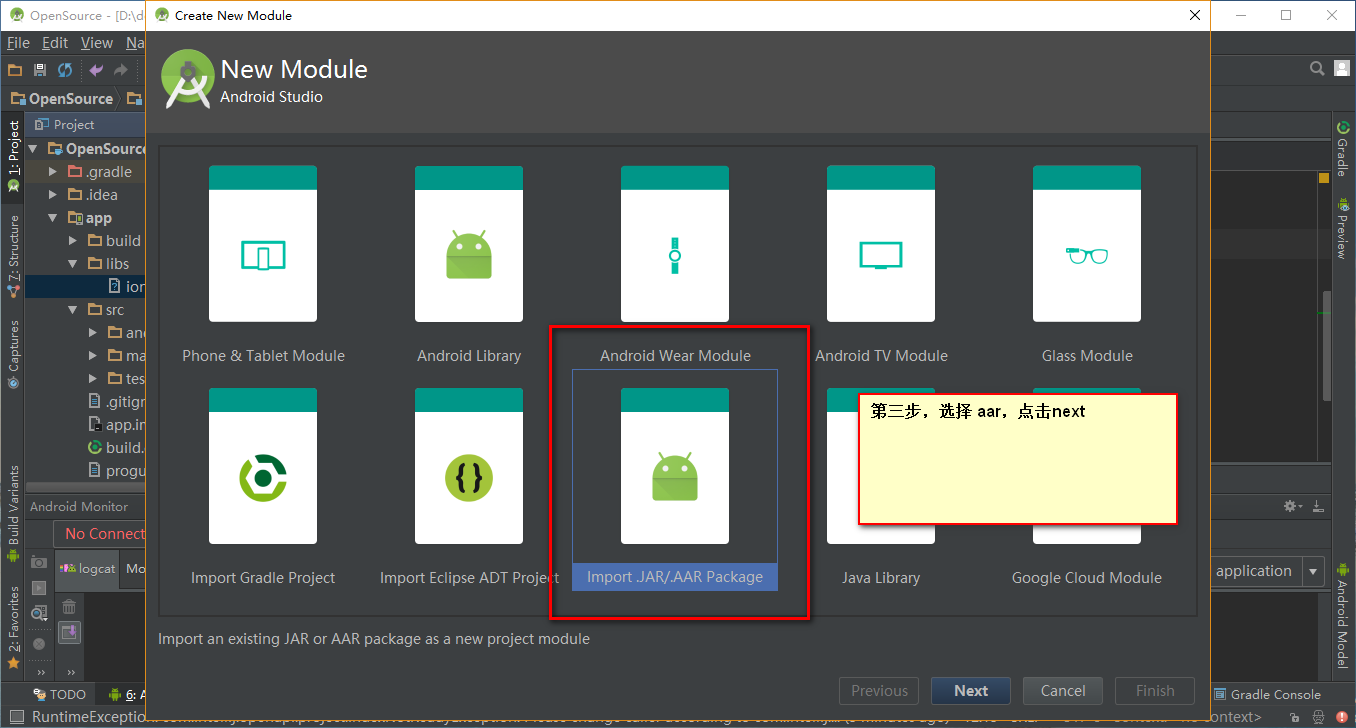Select the .idea folder in project tree

[93, 195]
